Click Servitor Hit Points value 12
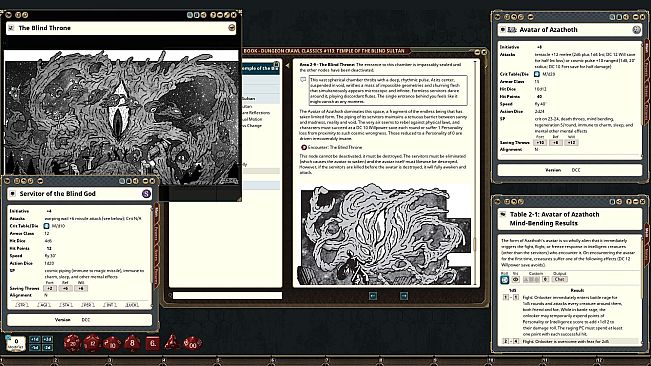651x366 pixels. pos(49,249)
